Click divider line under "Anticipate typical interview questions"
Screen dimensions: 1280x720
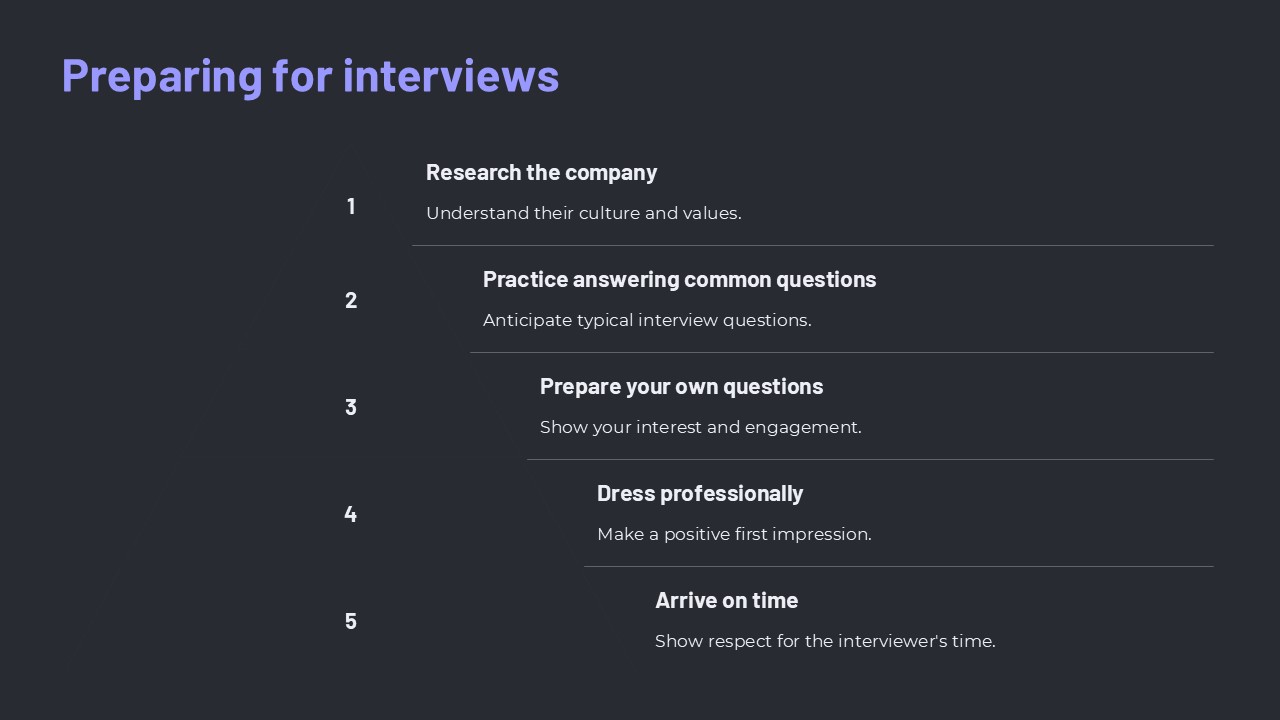(x=841, y=352)
